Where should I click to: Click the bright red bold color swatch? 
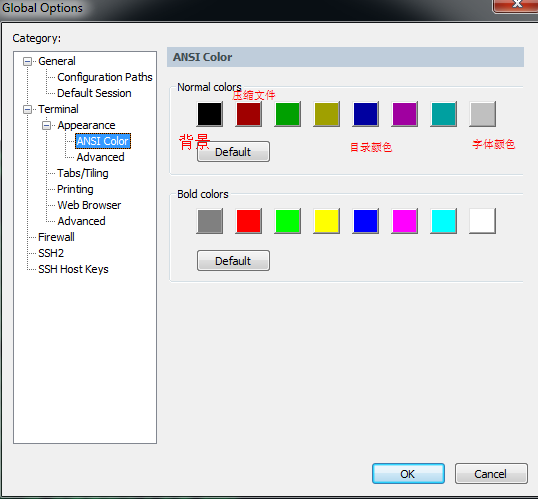tap(249, 221)
